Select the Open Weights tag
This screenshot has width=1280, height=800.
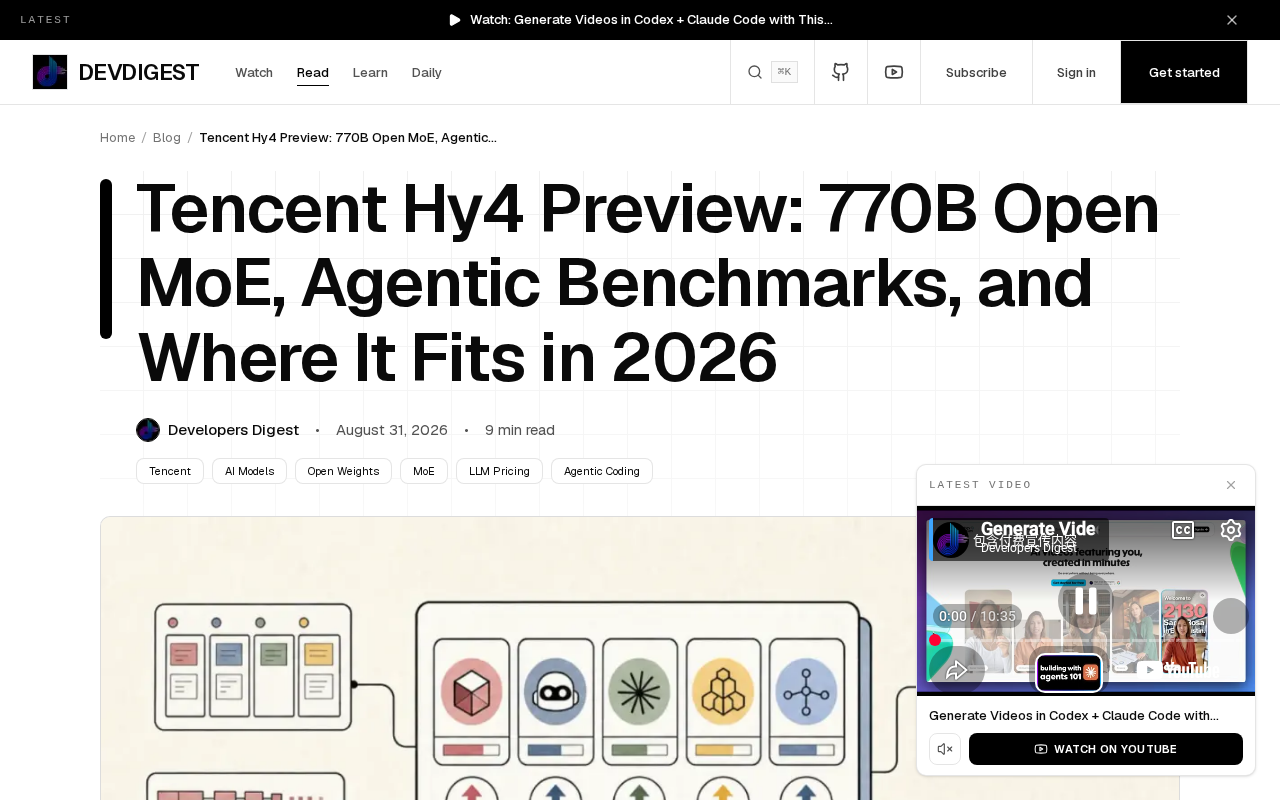tap(343, 471)
